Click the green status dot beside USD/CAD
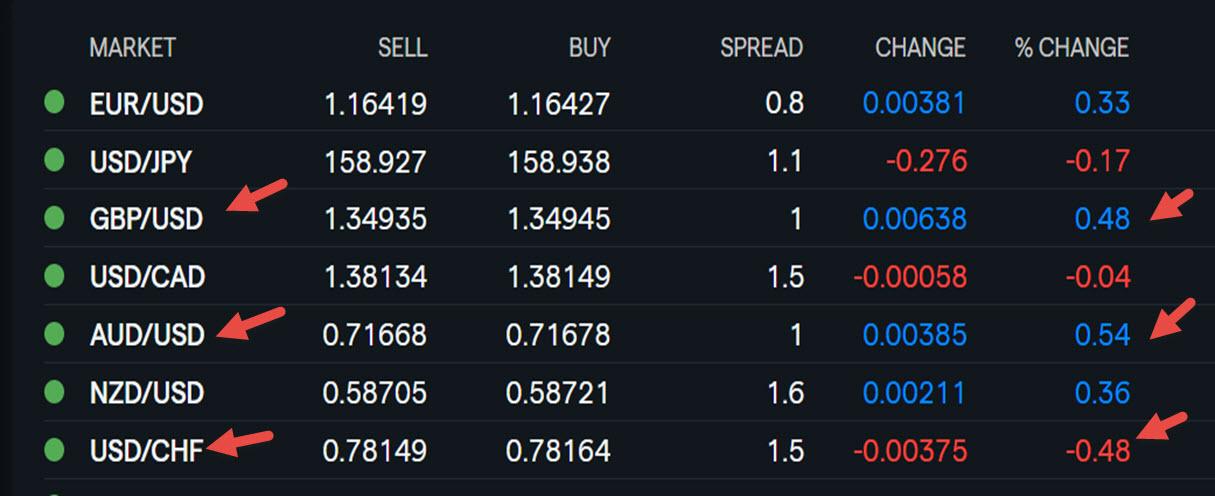1215x496 pixels. coord(54,275)
